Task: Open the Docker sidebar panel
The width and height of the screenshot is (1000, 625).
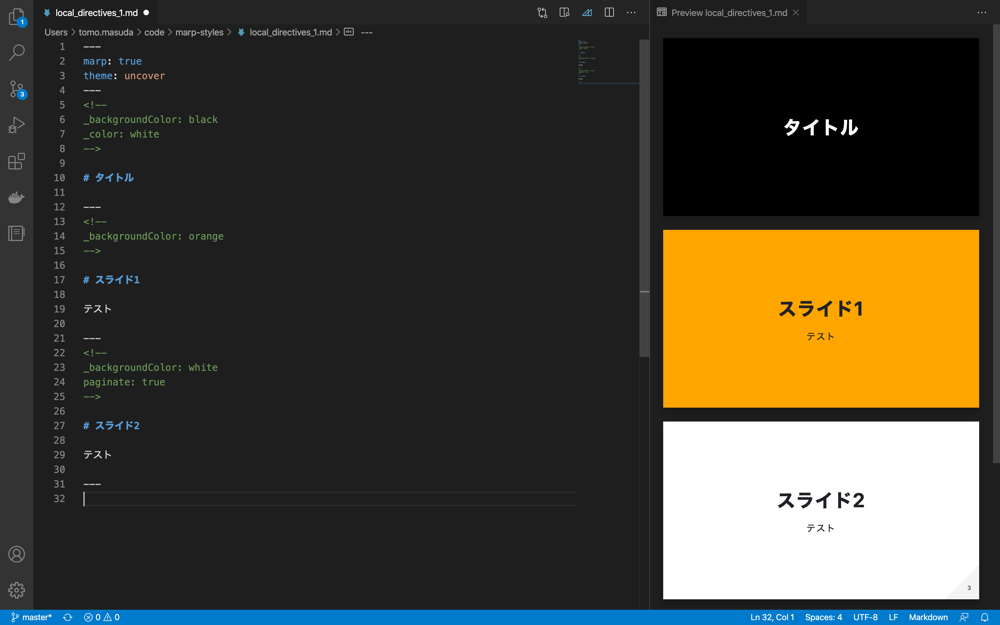Action: (16, 197)
